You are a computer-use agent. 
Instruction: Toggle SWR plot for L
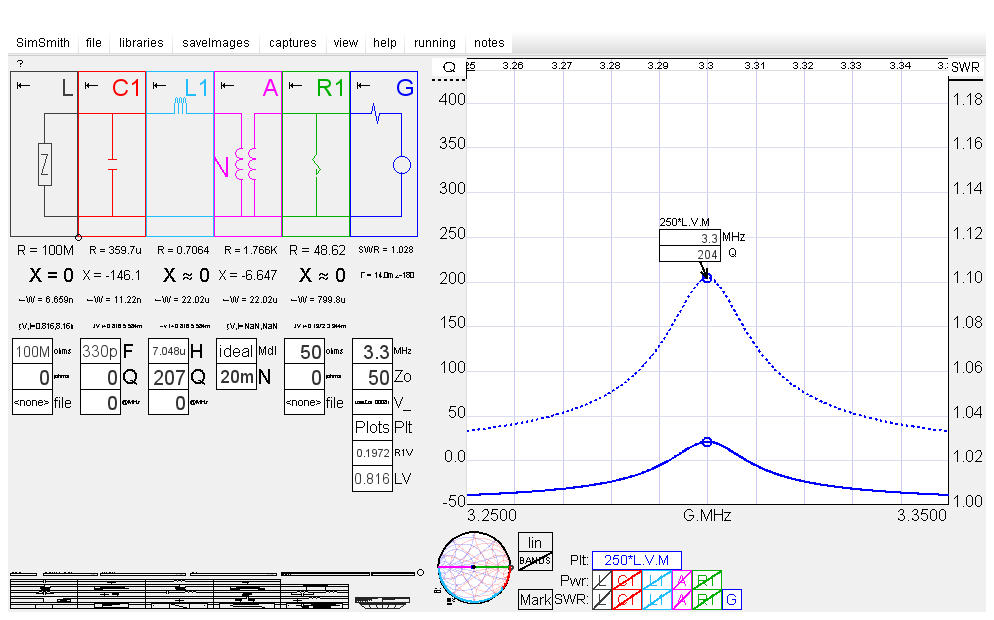(x=602, y=600)
